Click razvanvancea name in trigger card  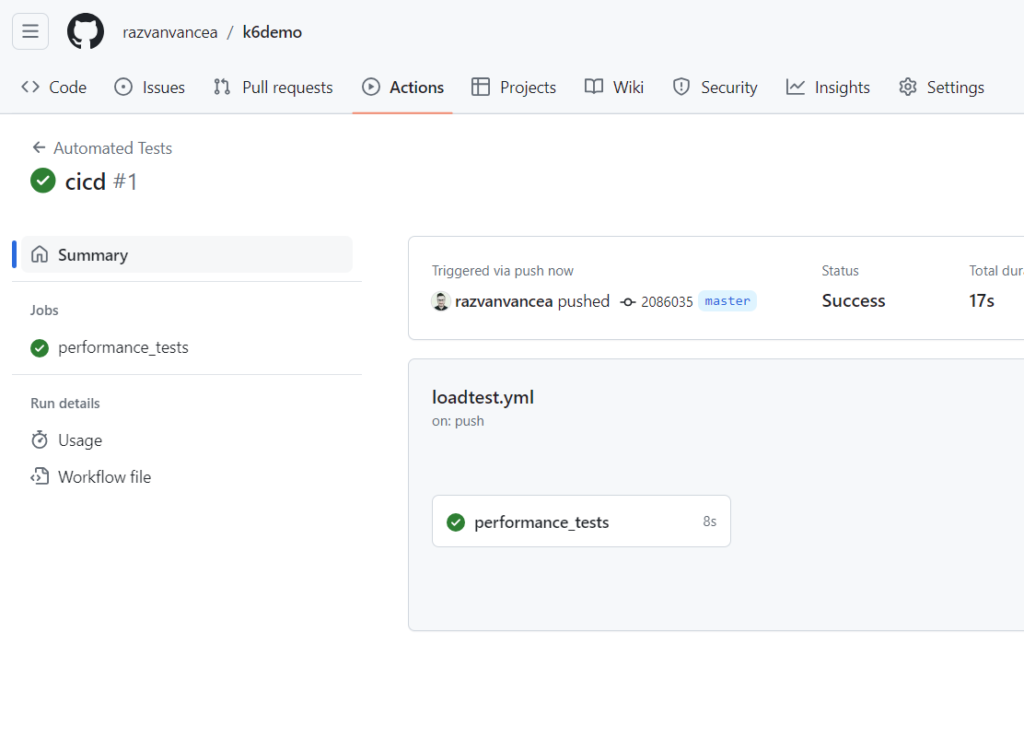pos(504,301)
